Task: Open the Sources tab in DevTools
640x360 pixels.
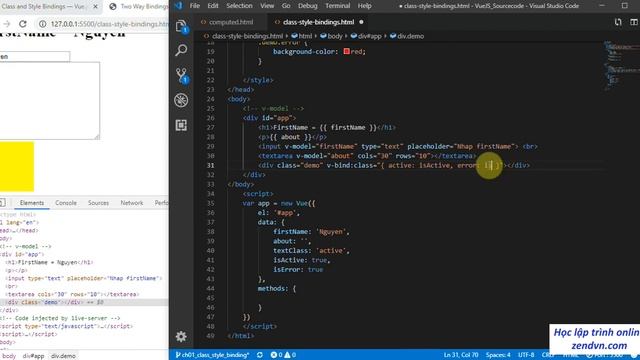Action: point(98,203)
